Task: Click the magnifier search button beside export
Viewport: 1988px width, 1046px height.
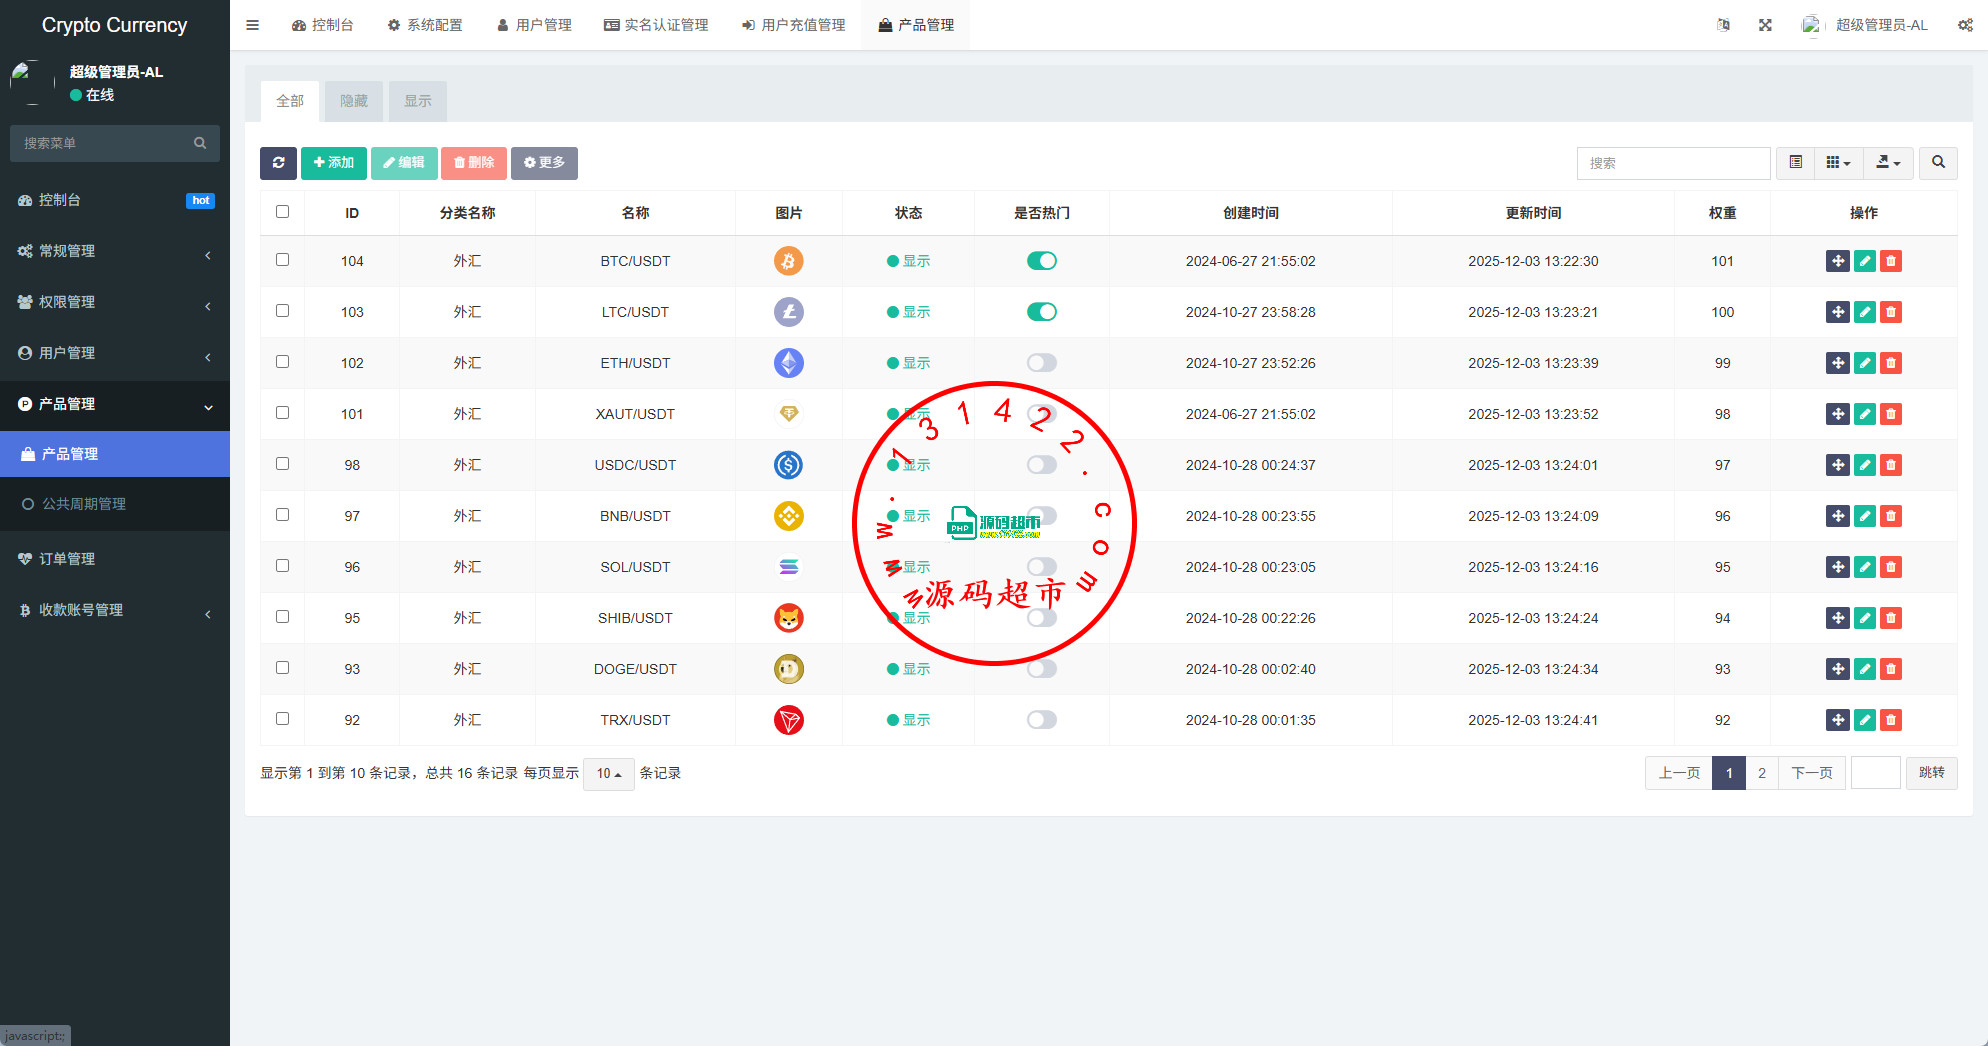Action: click(x=1938, y=163)
